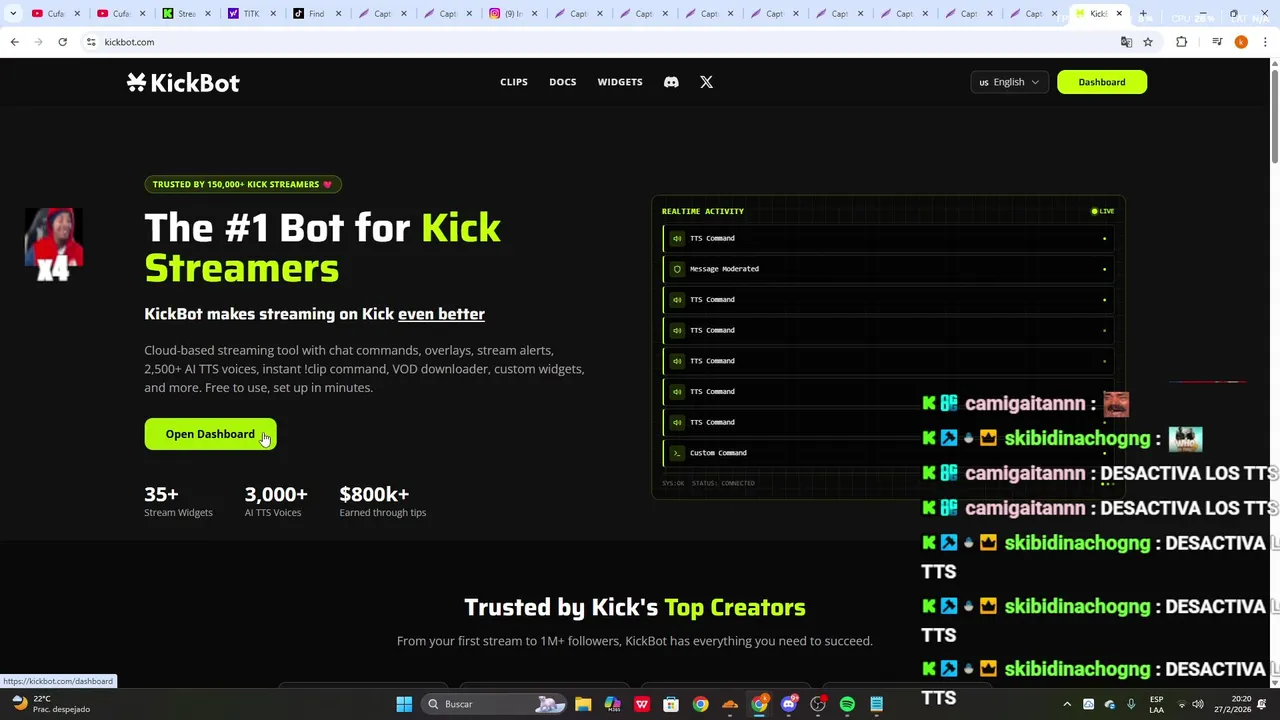Open the DOCS menu item
The image size is (1280, 720).
pos(563,82)
